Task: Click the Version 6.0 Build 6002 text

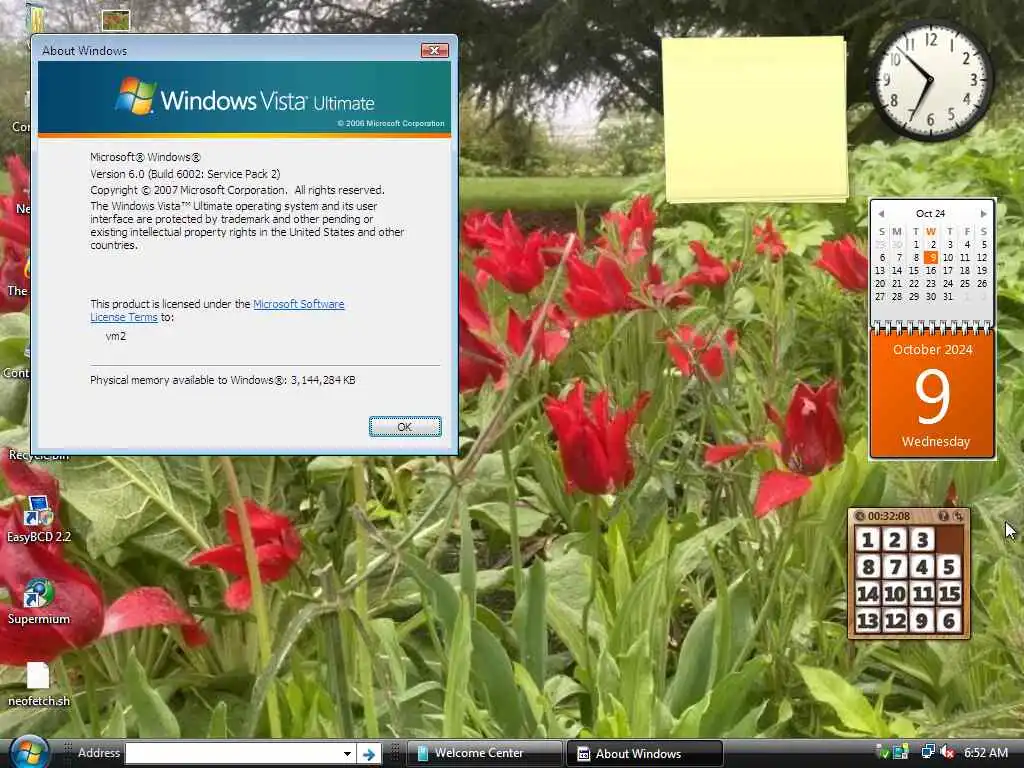Action: [x=185, y=174]
